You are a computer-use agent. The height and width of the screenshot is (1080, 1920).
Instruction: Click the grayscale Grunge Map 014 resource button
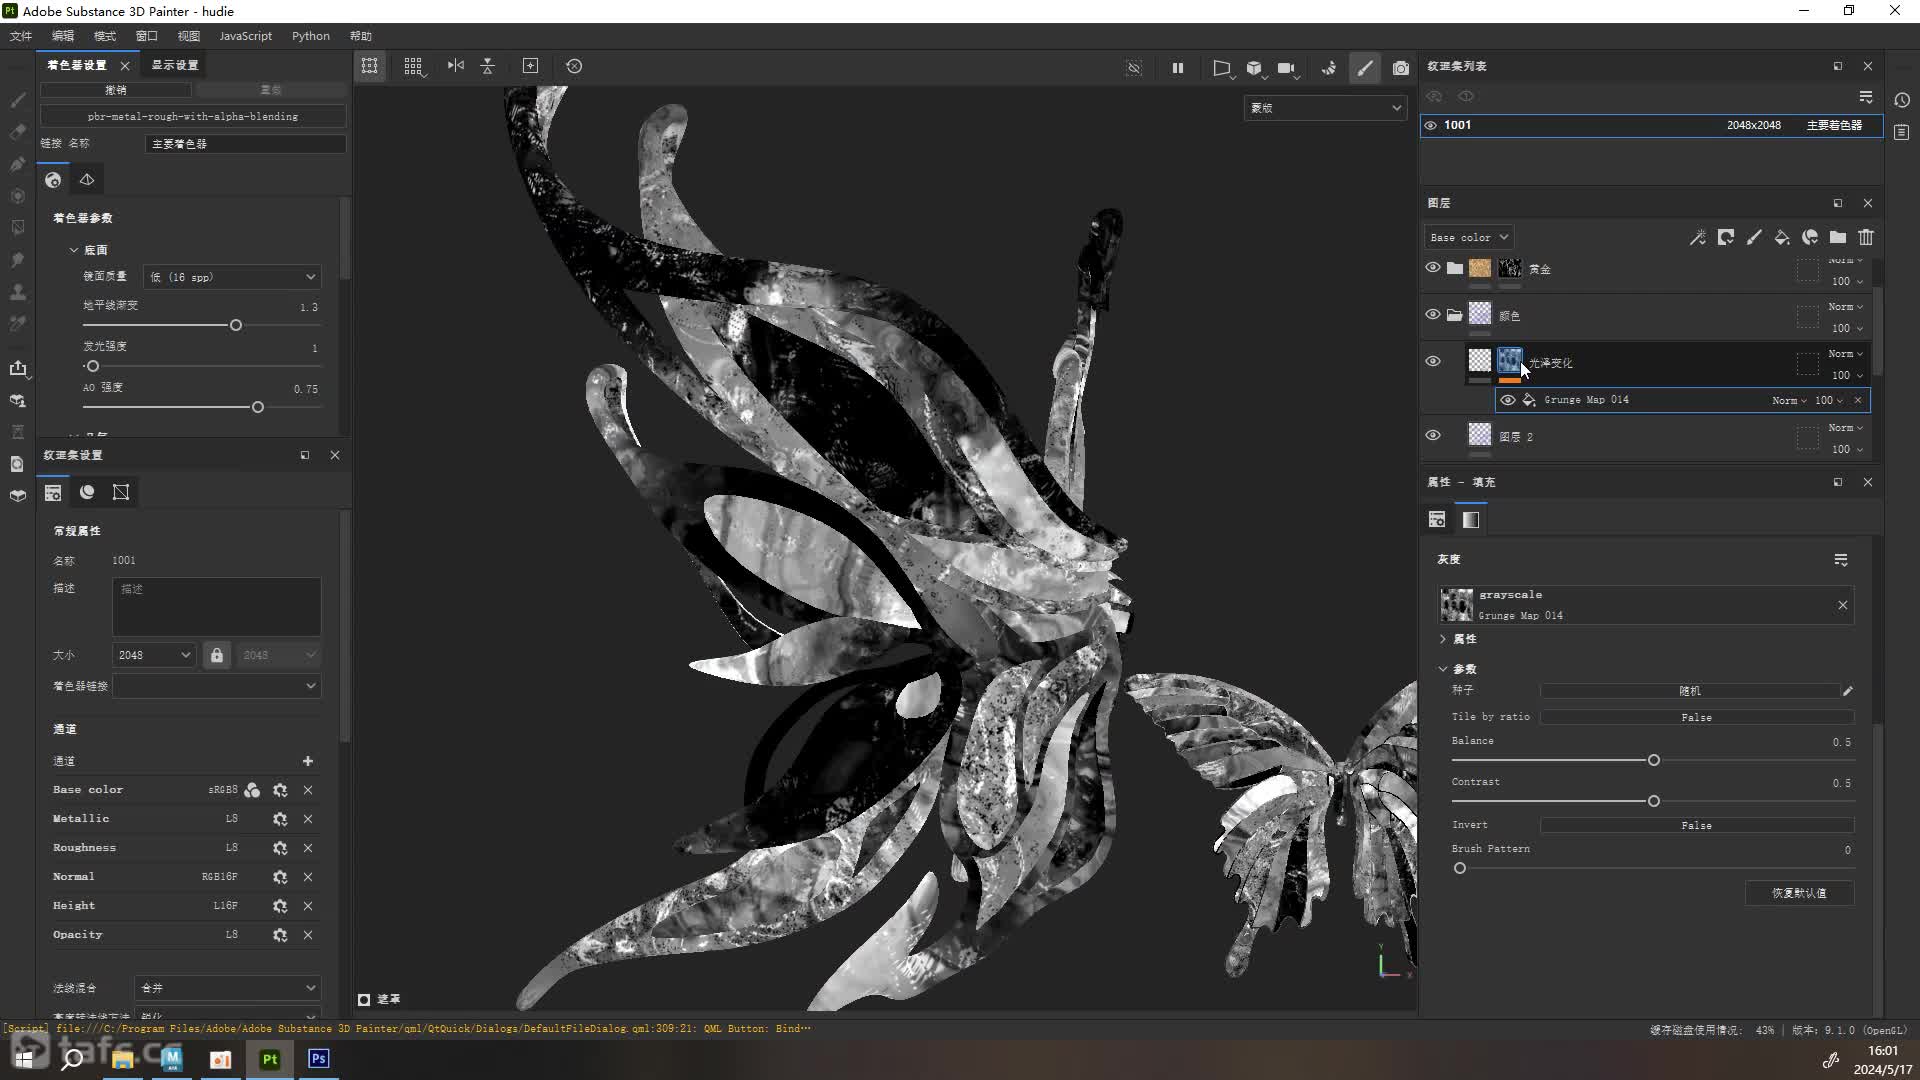point(1646,605)
